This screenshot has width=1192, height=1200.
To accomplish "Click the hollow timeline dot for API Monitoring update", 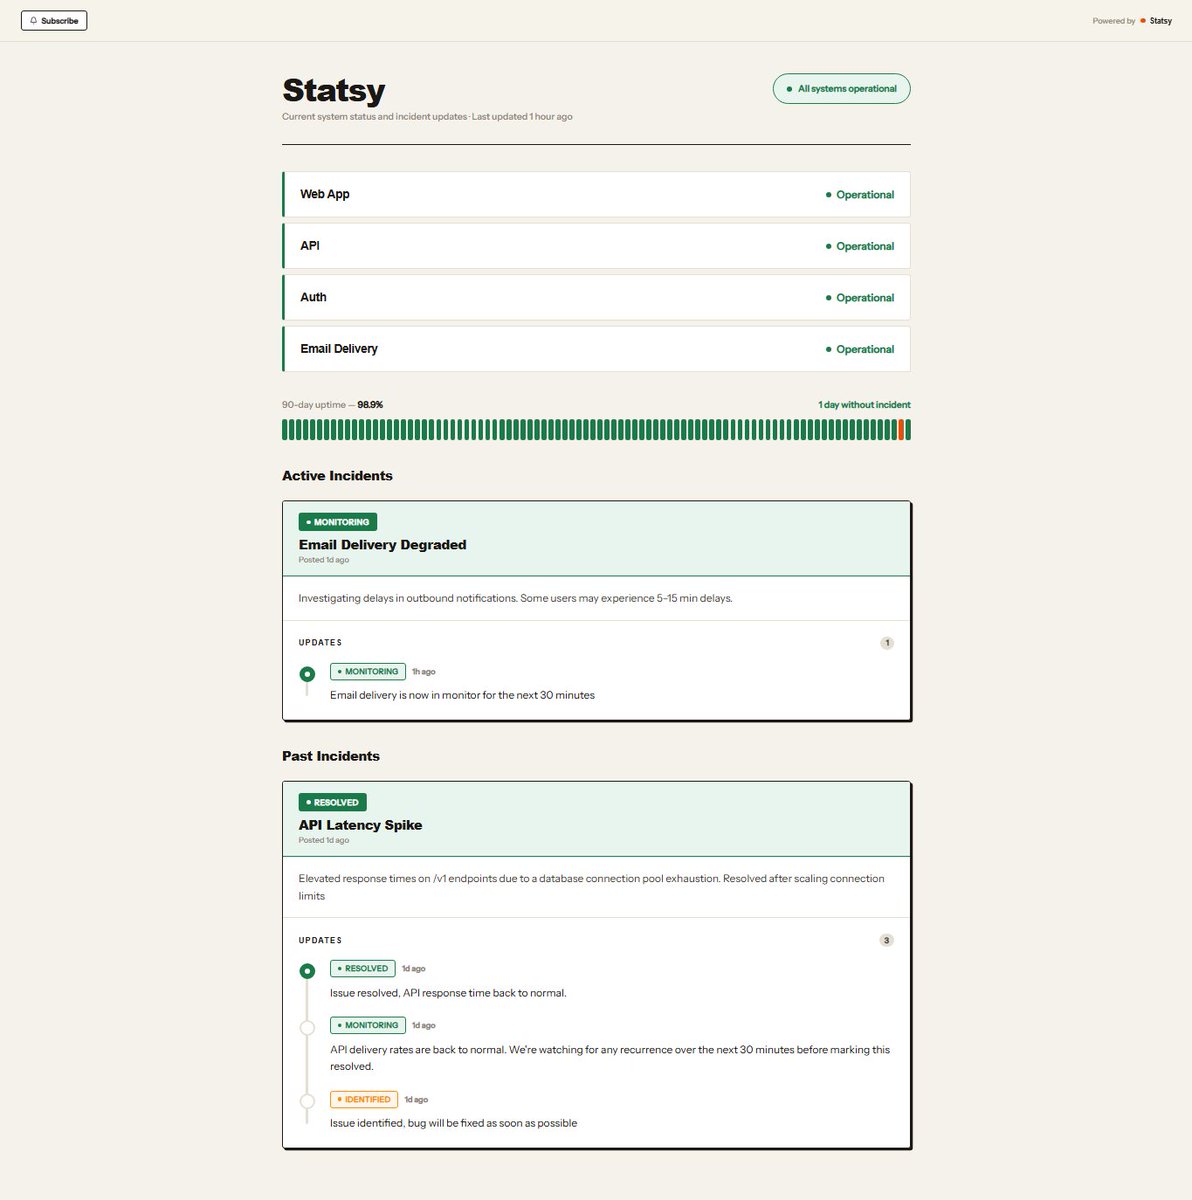I will (307, 1028).
